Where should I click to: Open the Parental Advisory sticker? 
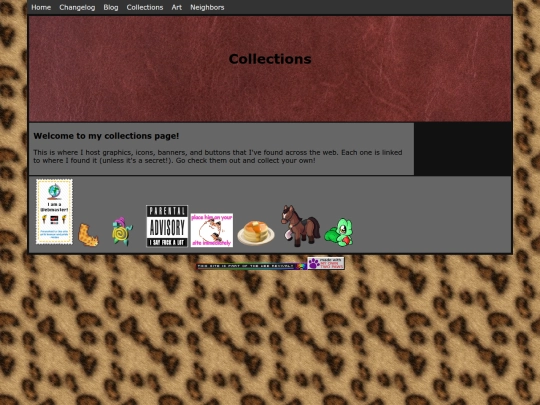pyautogui.click(x=167, y=226)
